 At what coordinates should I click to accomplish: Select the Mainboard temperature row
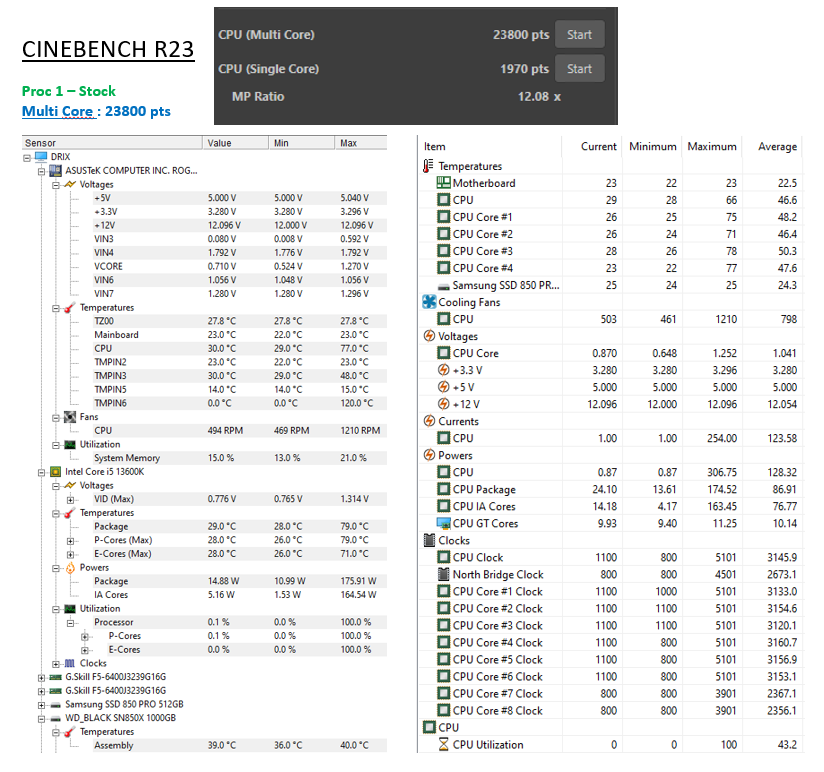pos(240,335)
